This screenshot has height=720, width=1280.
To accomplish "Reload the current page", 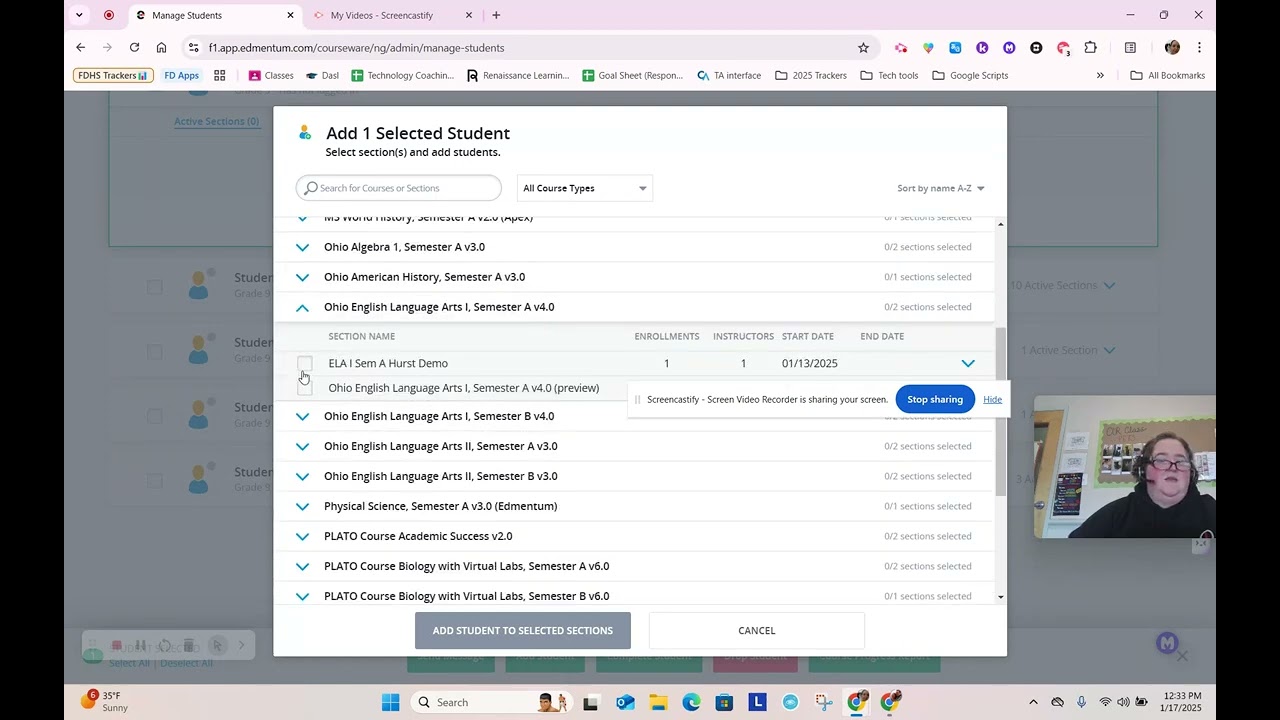I will [134, 47].
